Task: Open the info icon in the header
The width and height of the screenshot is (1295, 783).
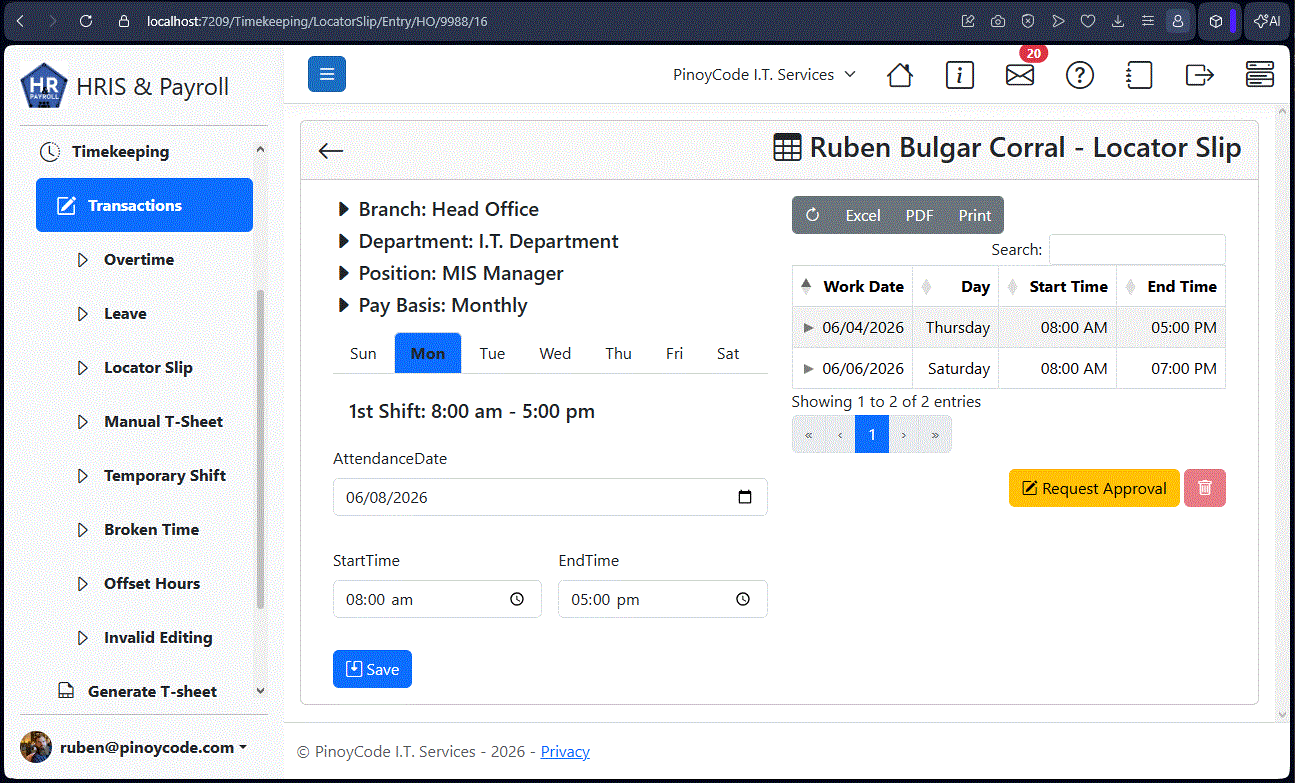Action: (960, 75)
